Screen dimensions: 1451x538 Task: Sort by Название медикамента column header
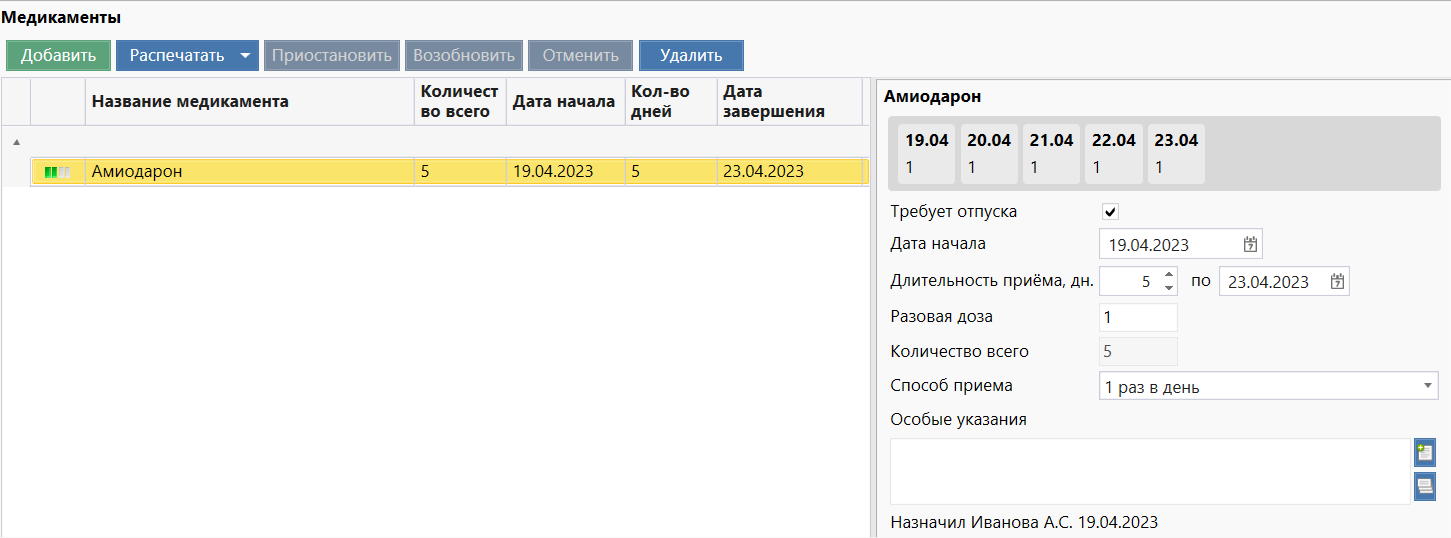[190, 102]
